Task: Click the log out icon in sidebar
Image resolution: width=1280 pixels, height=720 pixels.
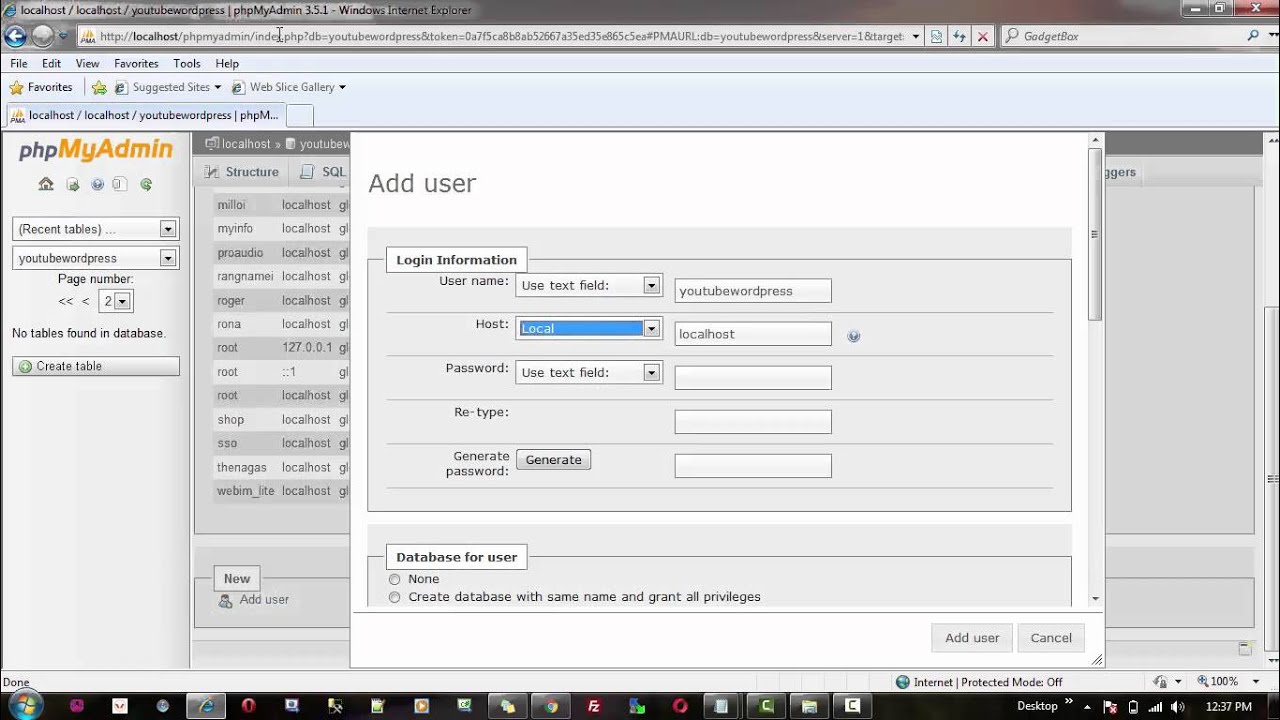Action: [73, 184]
